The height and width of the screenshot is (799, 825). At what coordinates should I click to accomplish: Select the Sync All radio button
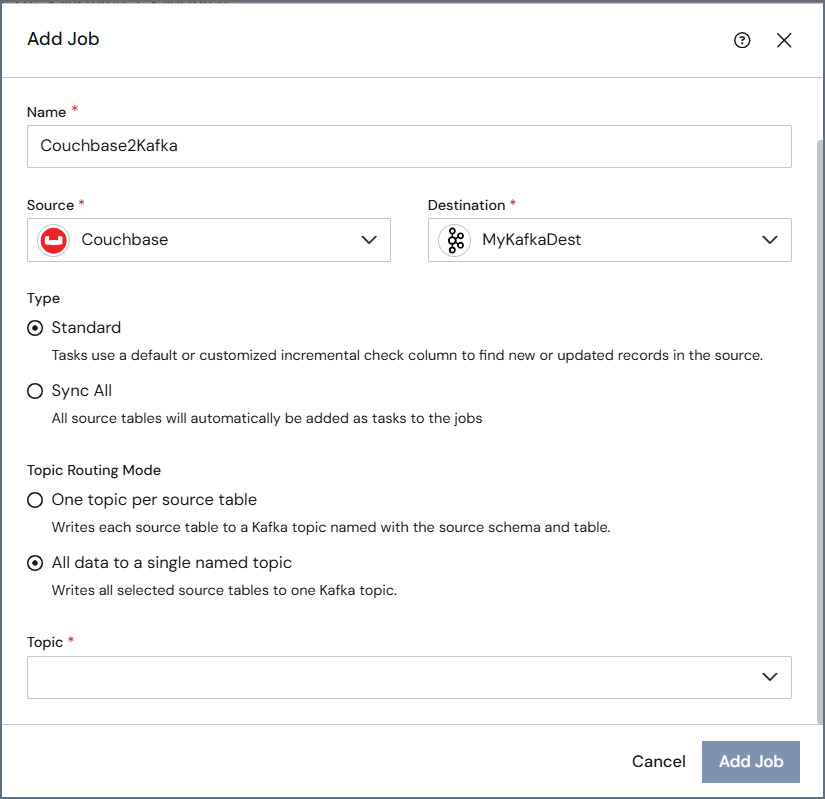coord(35,391)
